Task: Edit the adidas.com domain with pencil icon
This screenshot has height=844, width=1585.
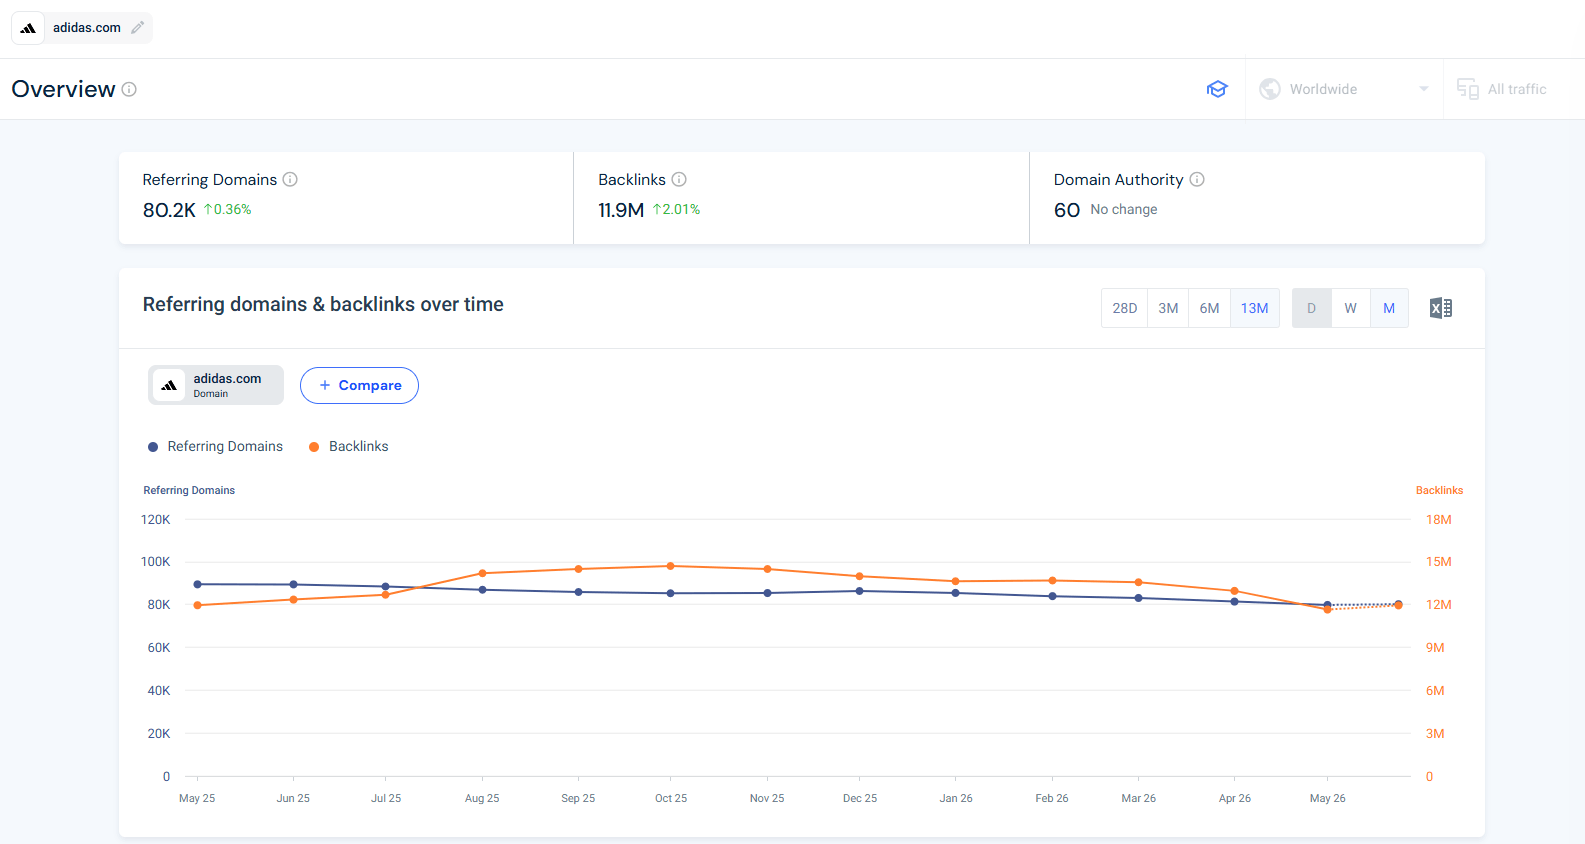Action: coord(138,28)
